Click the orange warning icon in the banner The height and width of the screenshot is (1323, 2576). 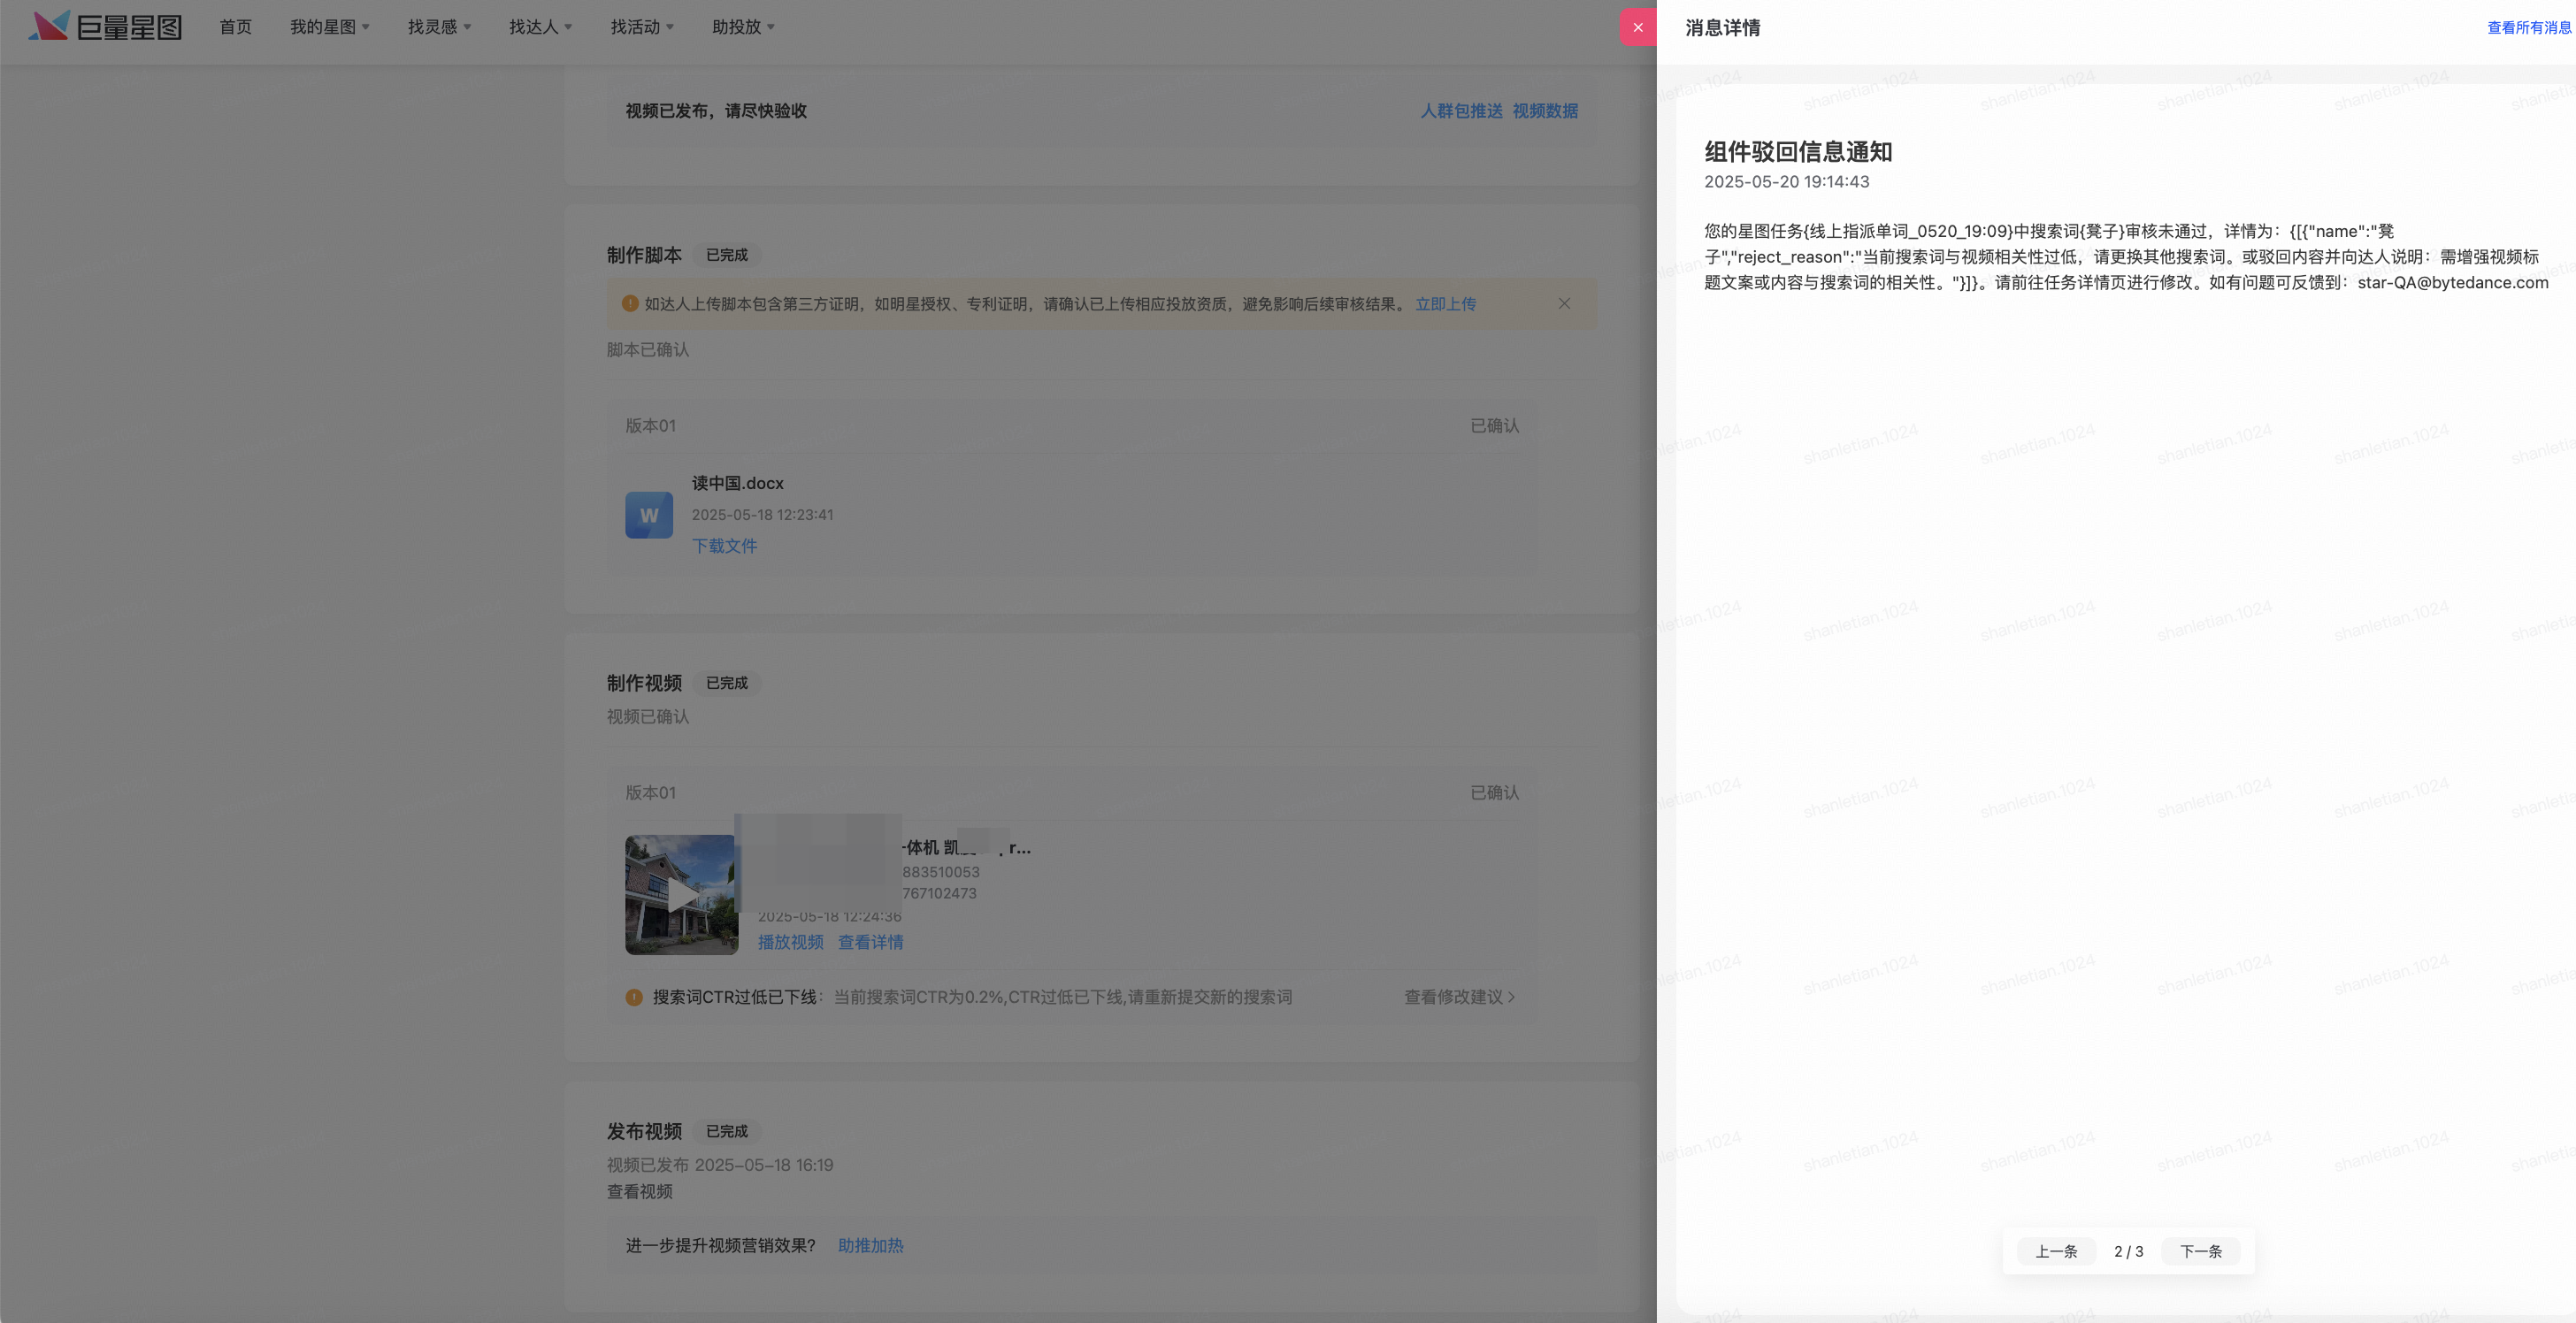pos(630,304)
